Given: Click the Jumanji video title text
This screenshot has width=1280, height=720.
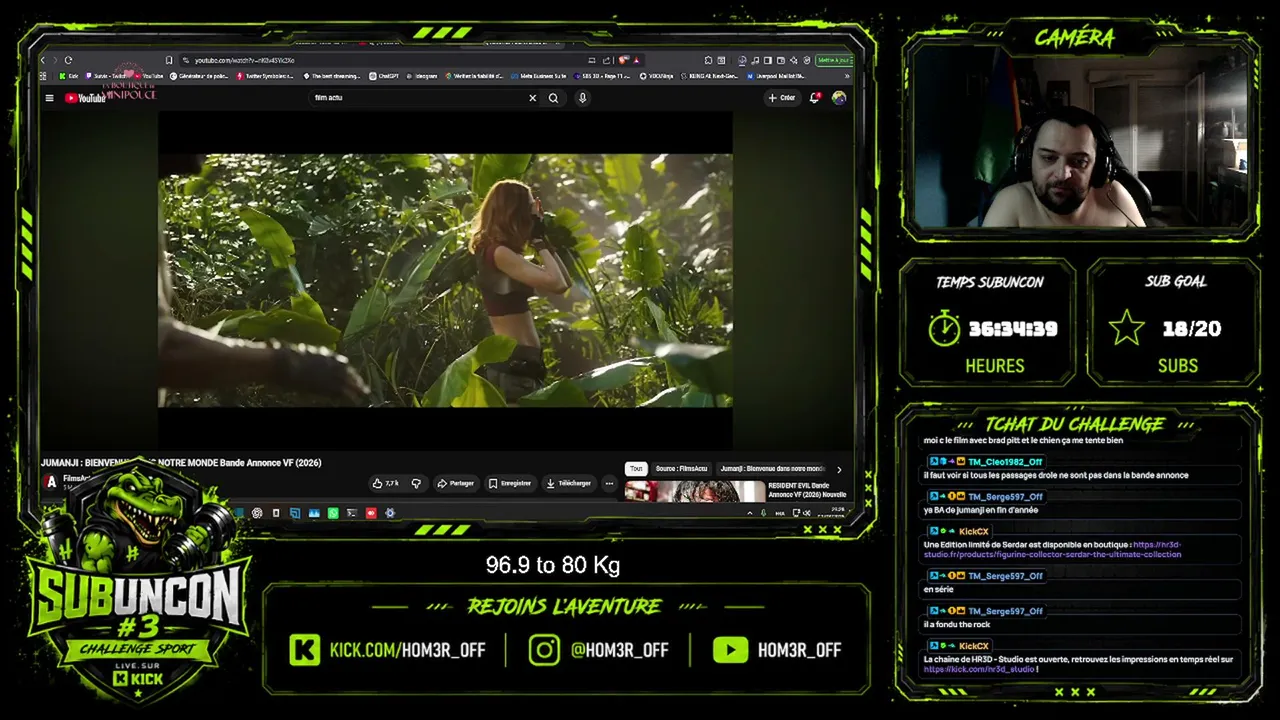Looking at the screenshot, I should 181,463.
